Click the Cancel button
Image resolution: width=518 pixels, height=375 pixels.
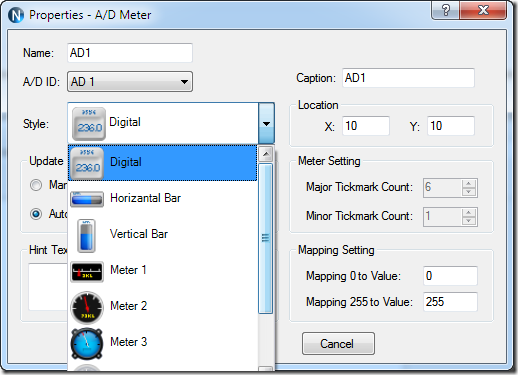coord(338,343)
